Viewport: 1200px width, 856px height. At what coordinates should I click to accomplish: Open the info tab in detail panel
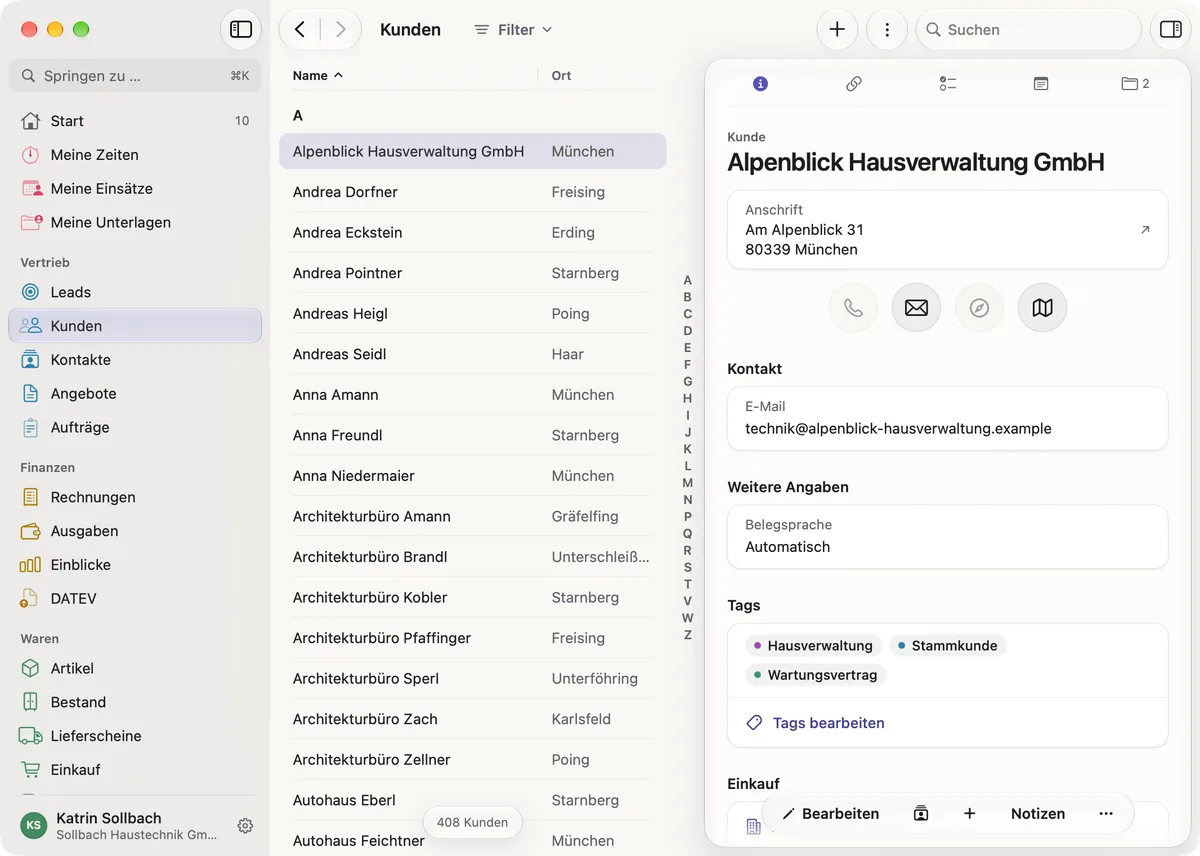[760, 84]
